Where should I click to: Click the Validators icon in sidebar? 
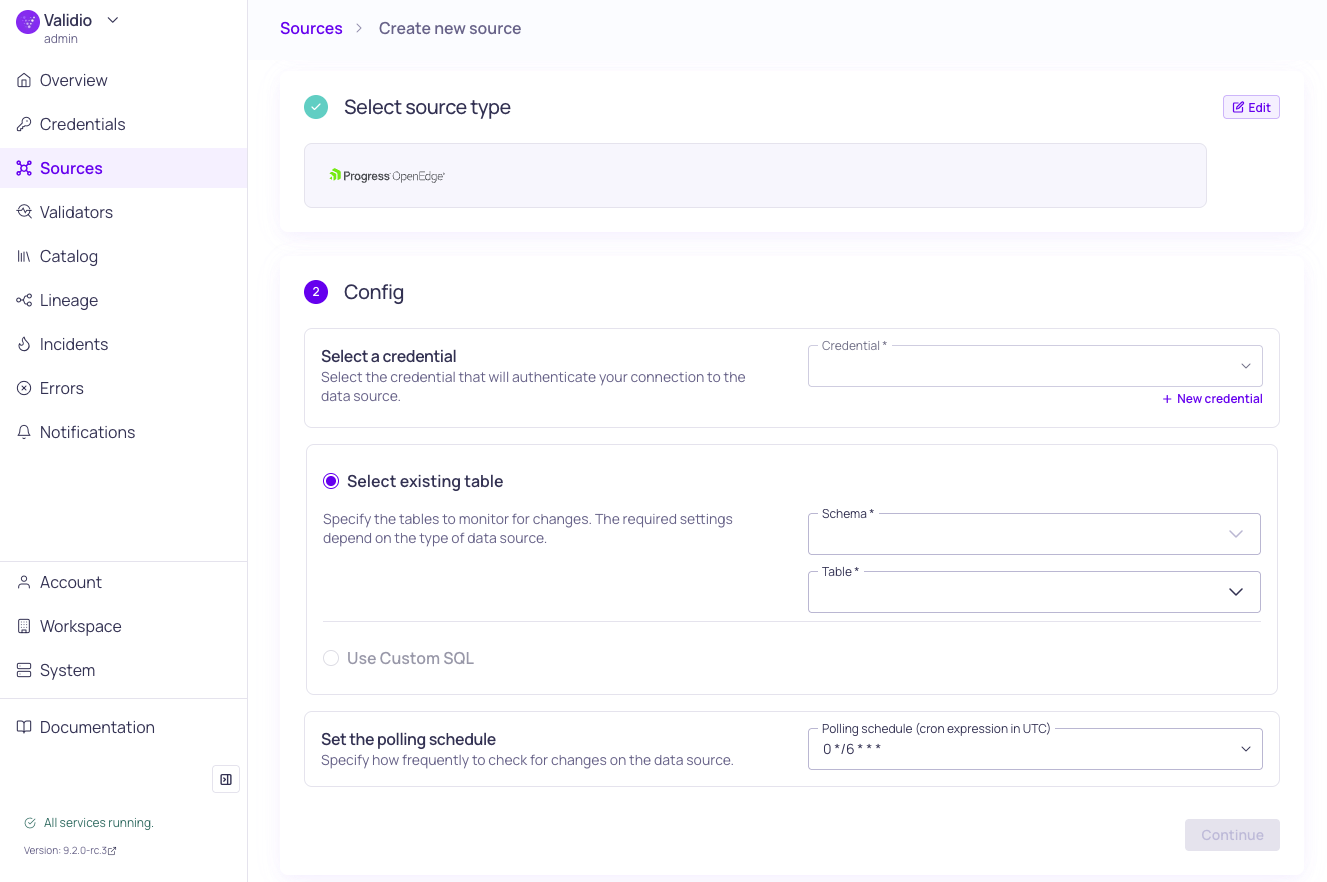coord(24,212)
